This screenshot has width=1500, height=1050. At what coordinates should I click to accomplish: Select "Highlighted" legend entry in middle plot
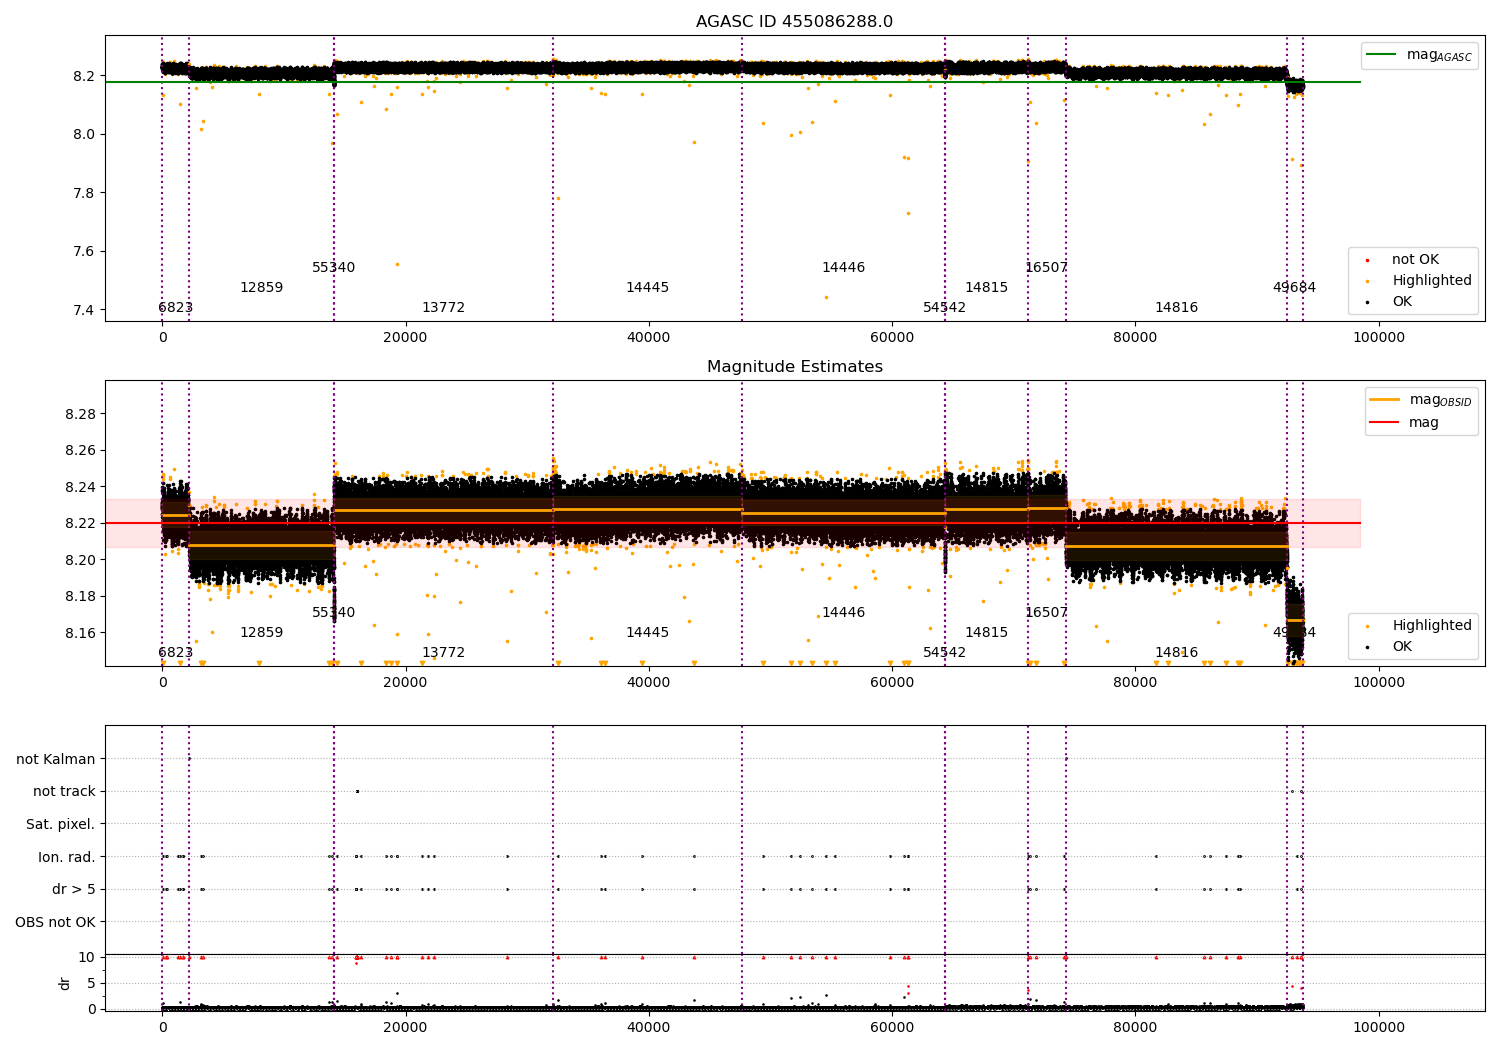click(1432, 626)
